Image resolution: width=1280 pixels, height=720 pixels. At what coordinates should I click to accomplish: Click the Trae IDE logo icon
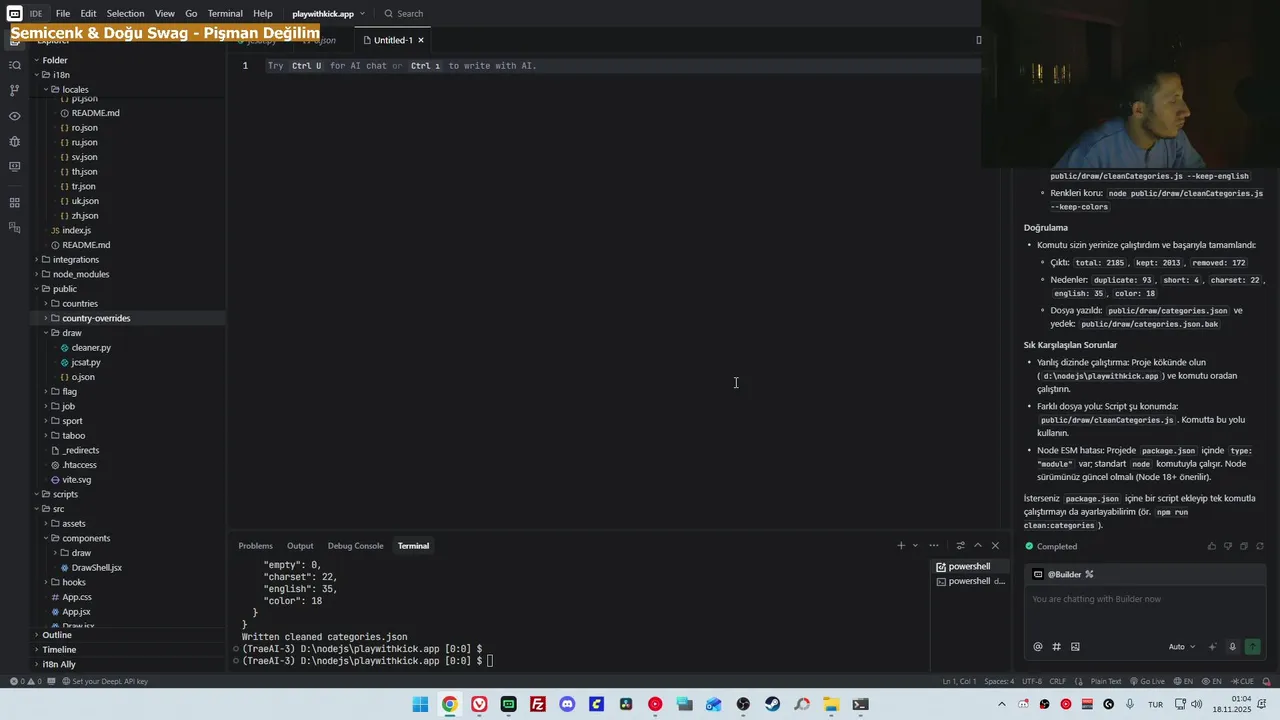coord(14,13)
